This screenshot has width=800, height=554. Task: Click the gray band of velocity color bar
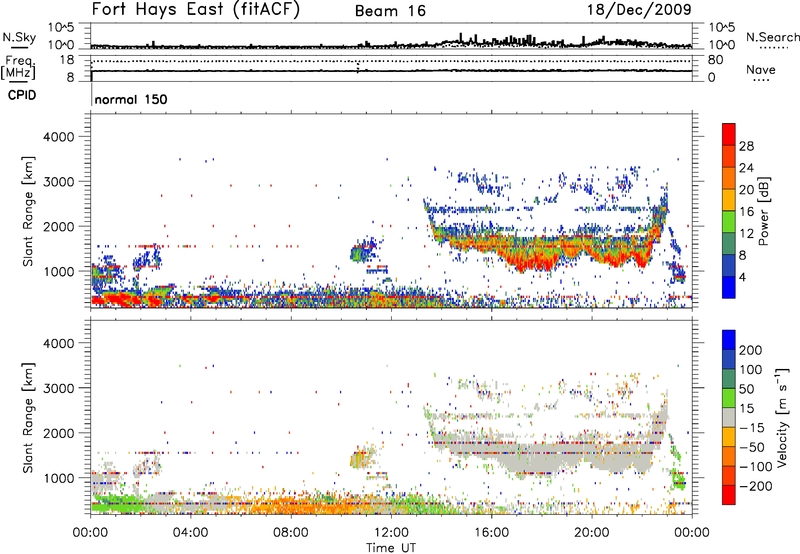(x=729, y=418)
